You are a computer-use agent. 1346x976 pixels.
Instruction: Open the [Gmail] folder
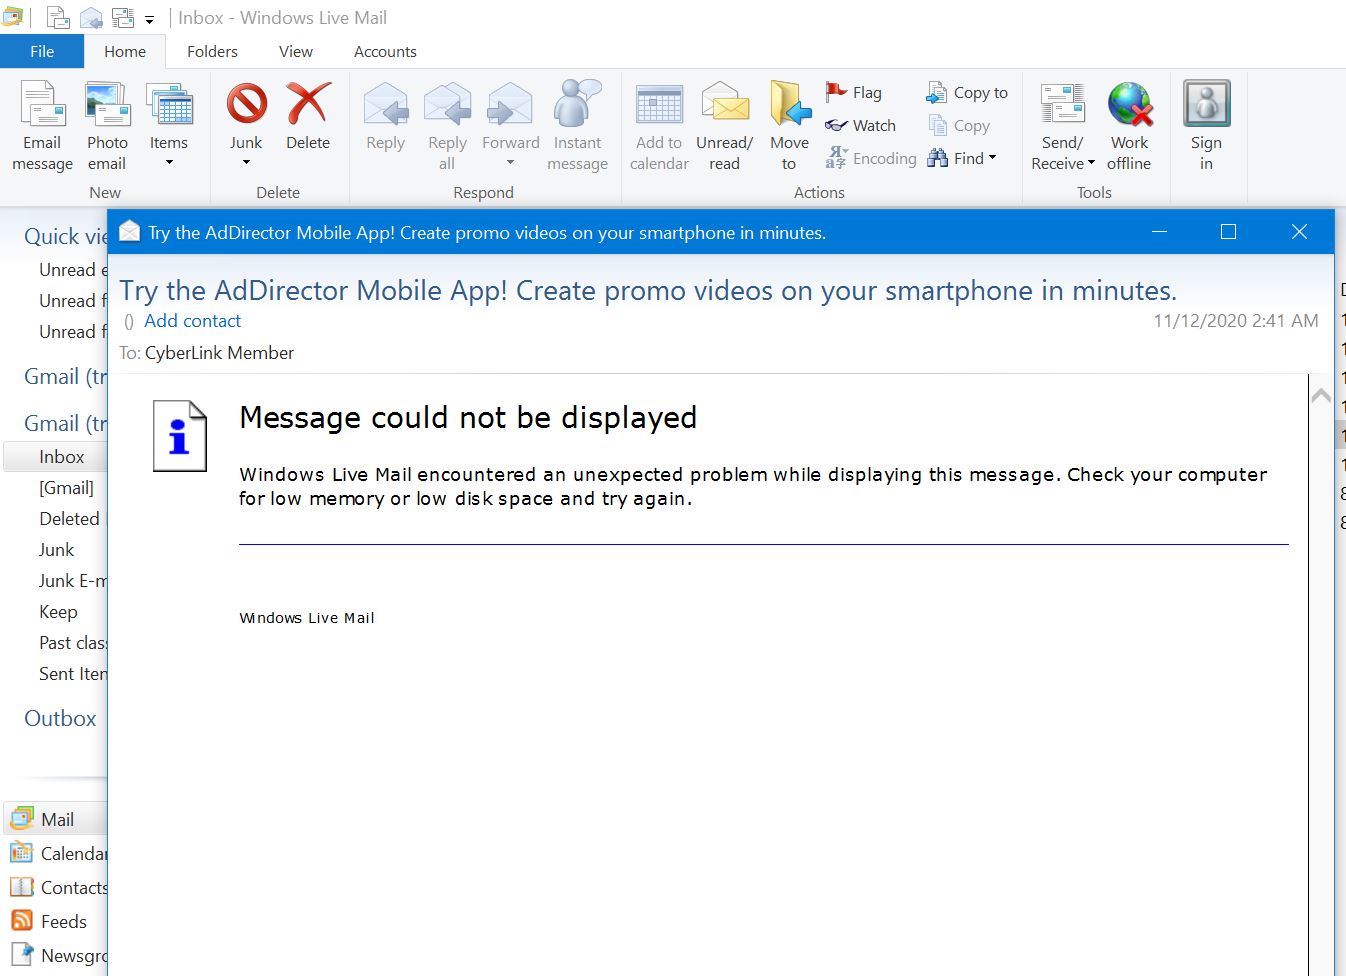pyautogui.click(x=66, y=488)
